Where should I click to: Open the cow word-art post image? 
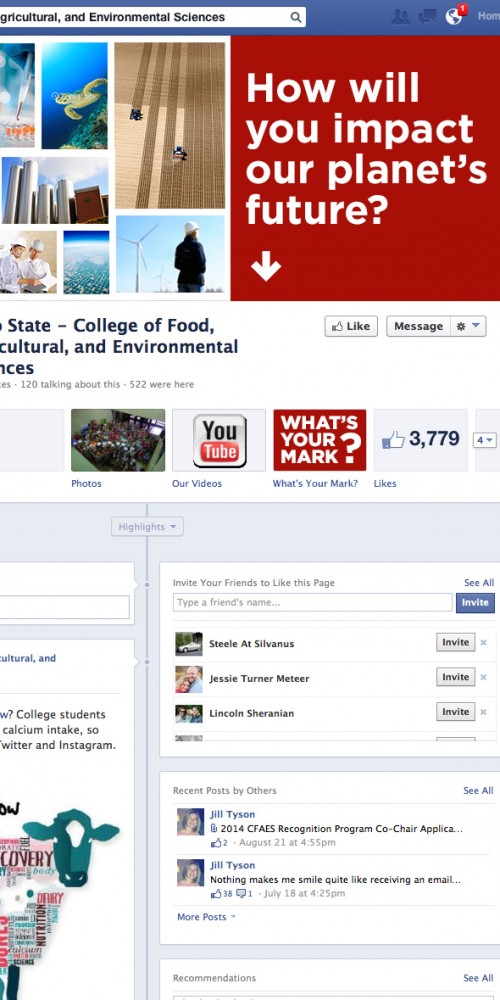(61, 899)
